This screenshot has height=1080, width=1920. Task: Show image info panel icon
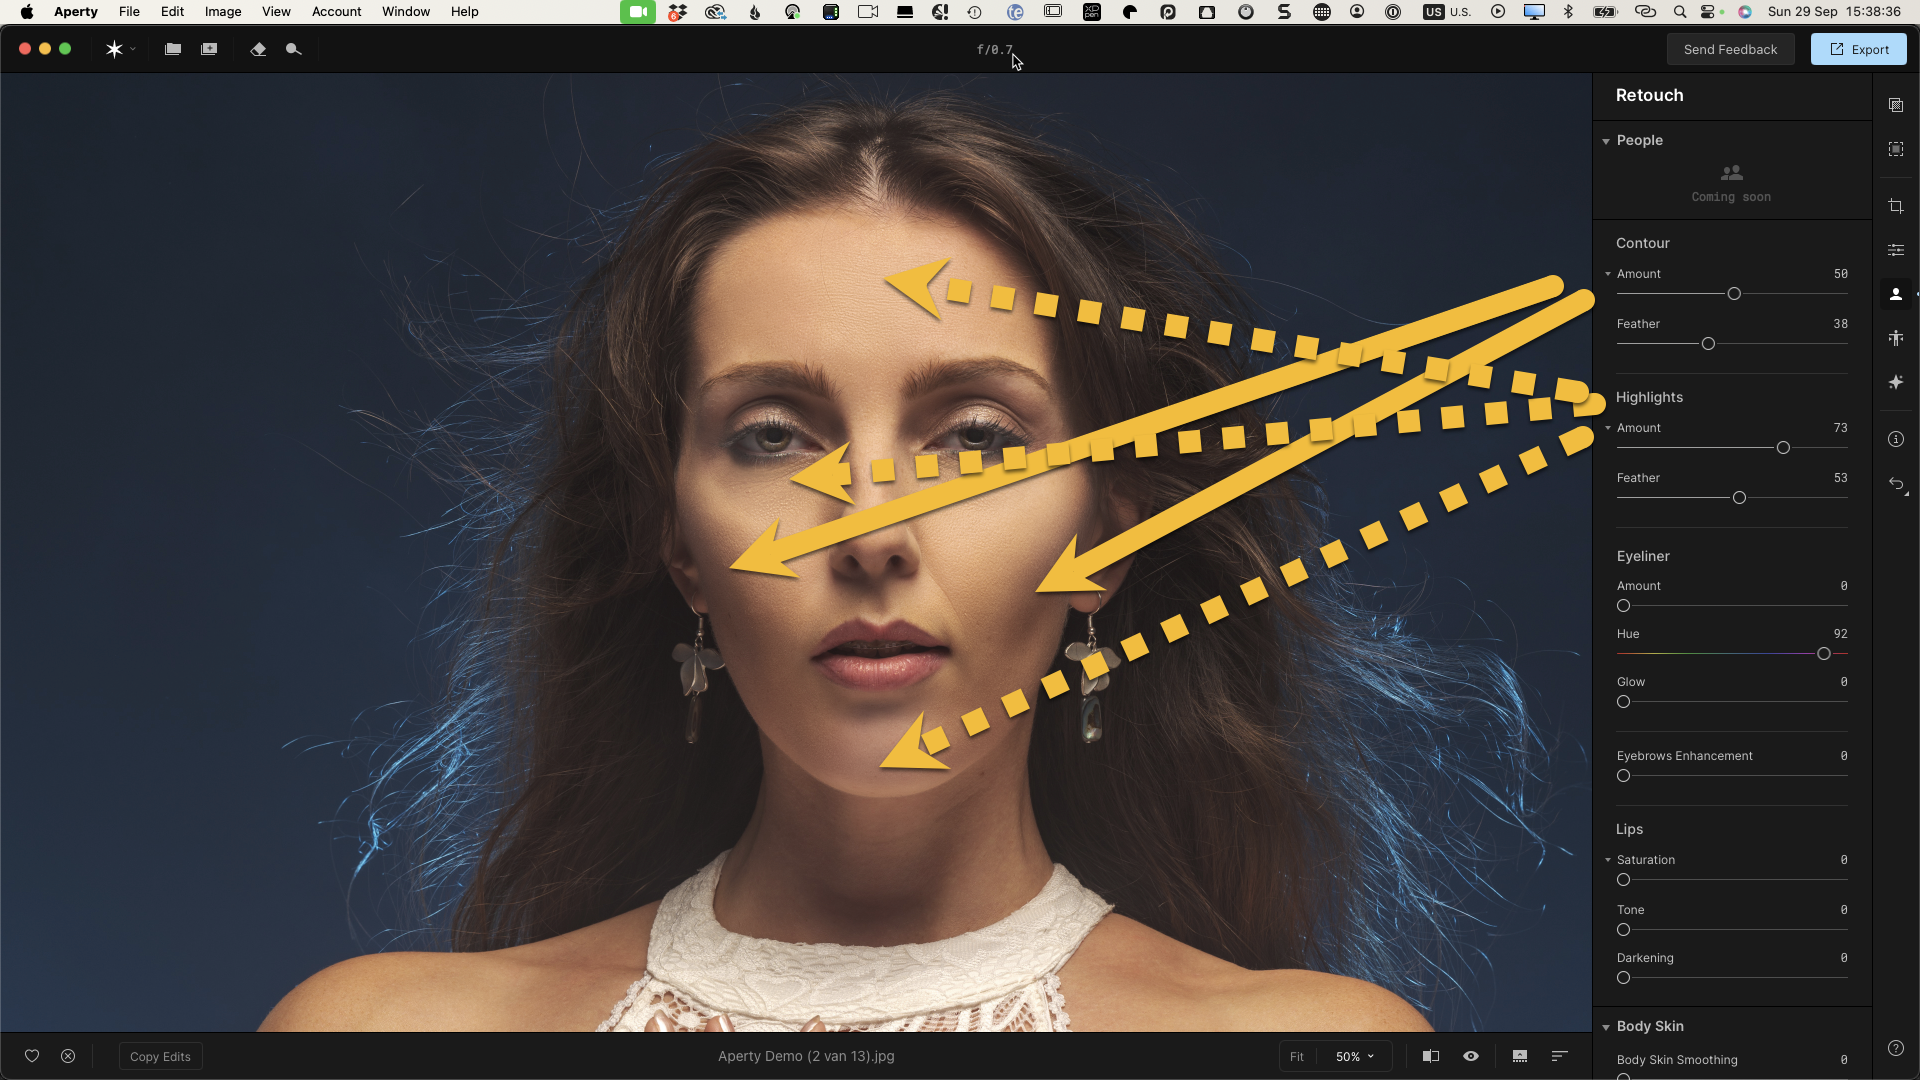(x=1896, y=439)
